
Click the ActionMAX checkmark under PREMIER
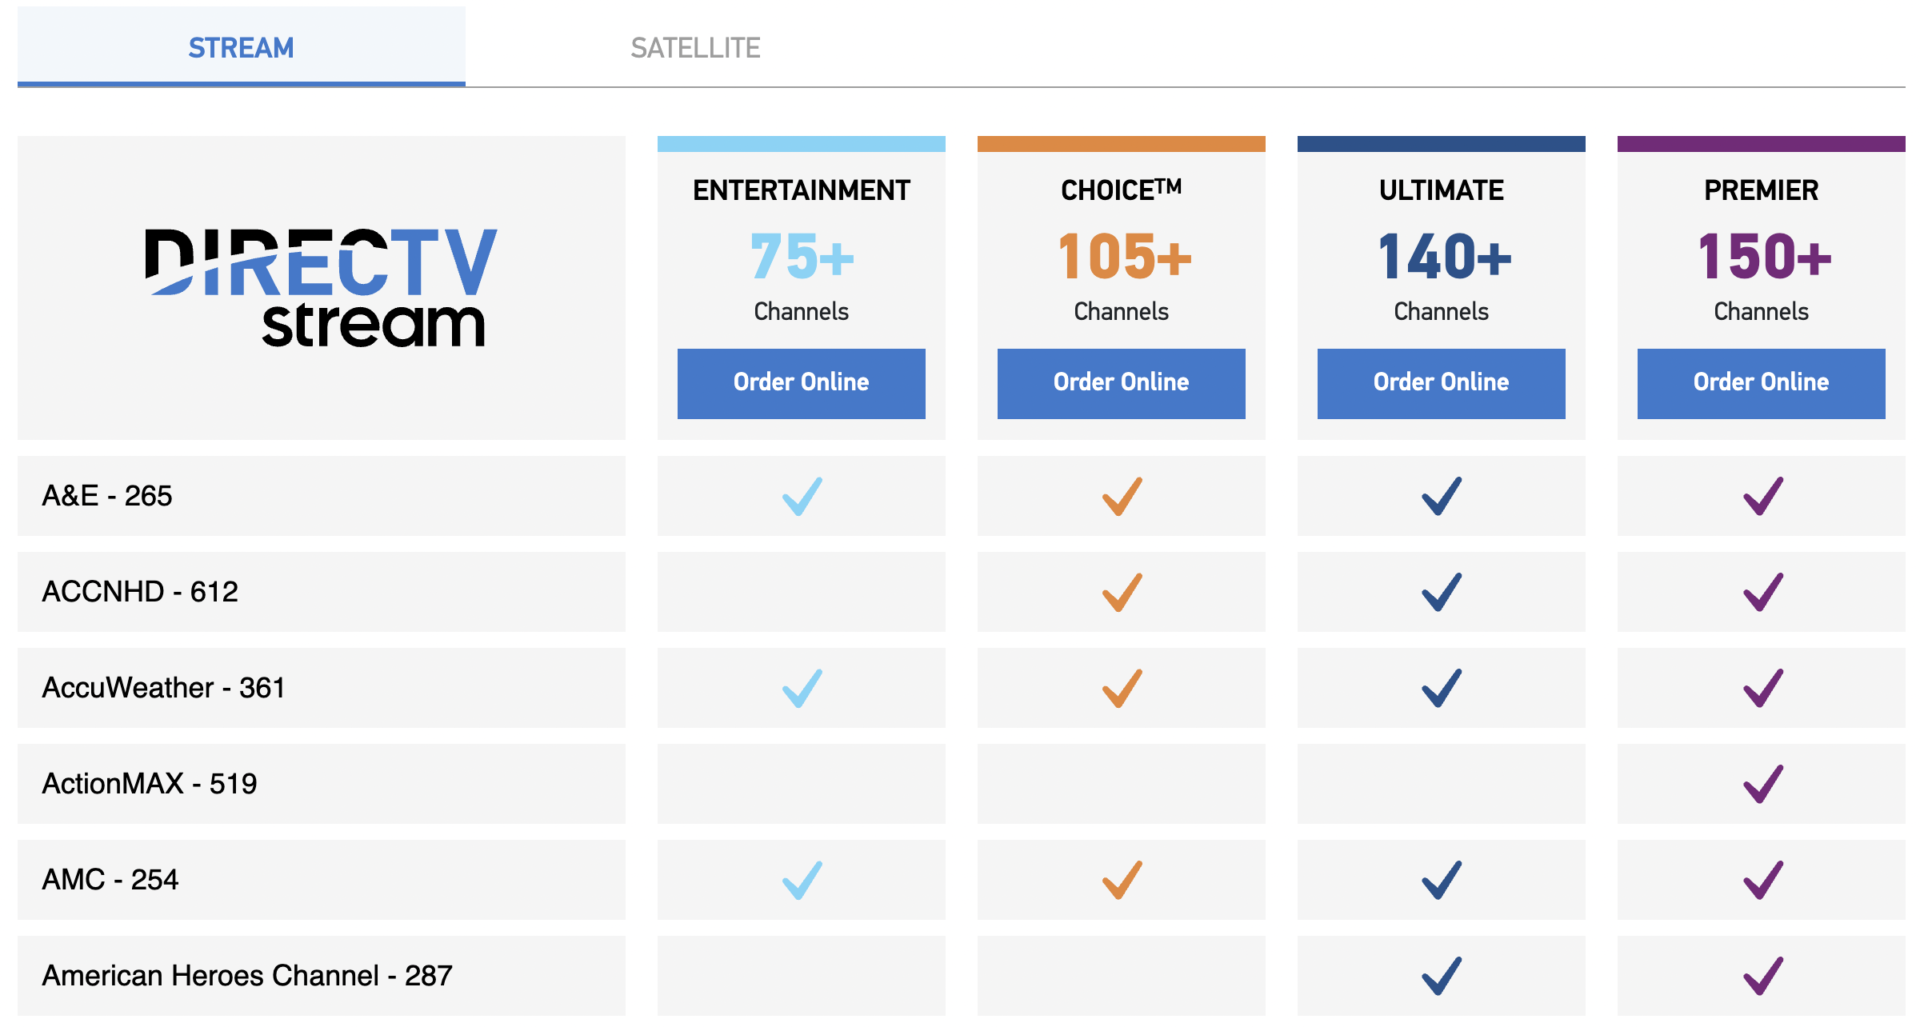1760,784
